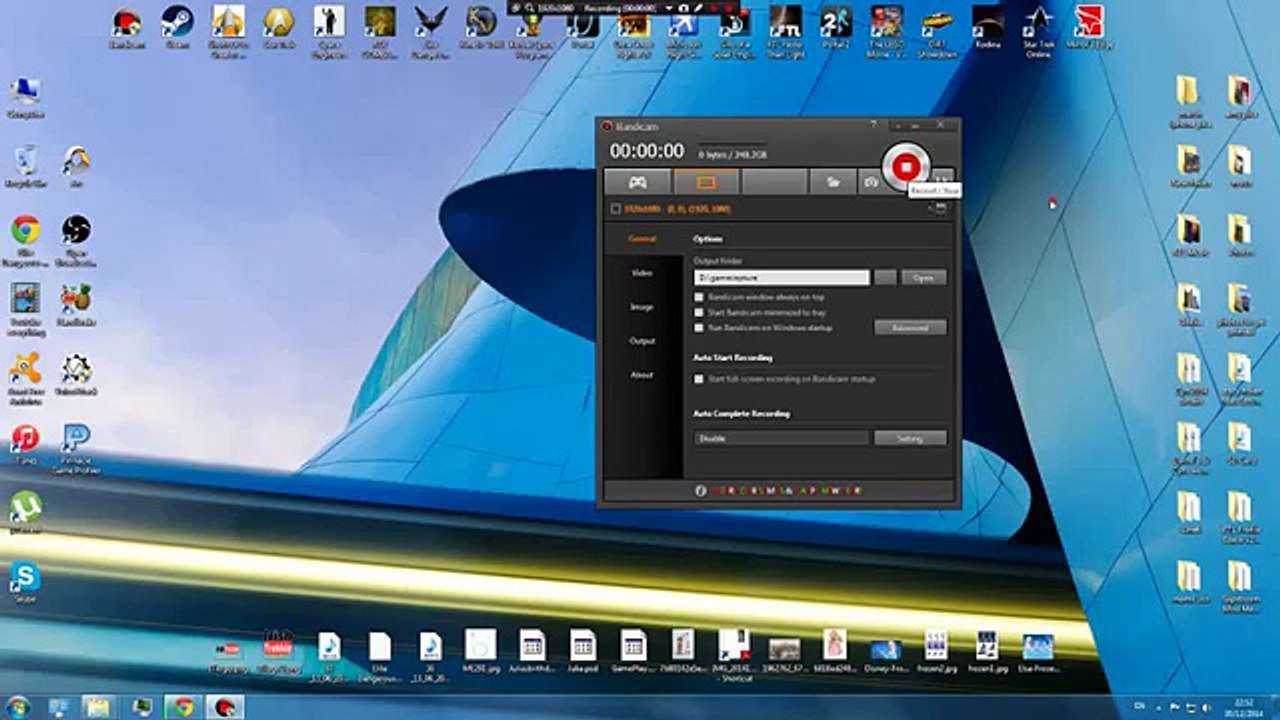Viewport: 1280px width, 720px height.
Task: Click the Setting button for Auto Complete Recording
Action: pyautogui.click(x=910, y=438)
